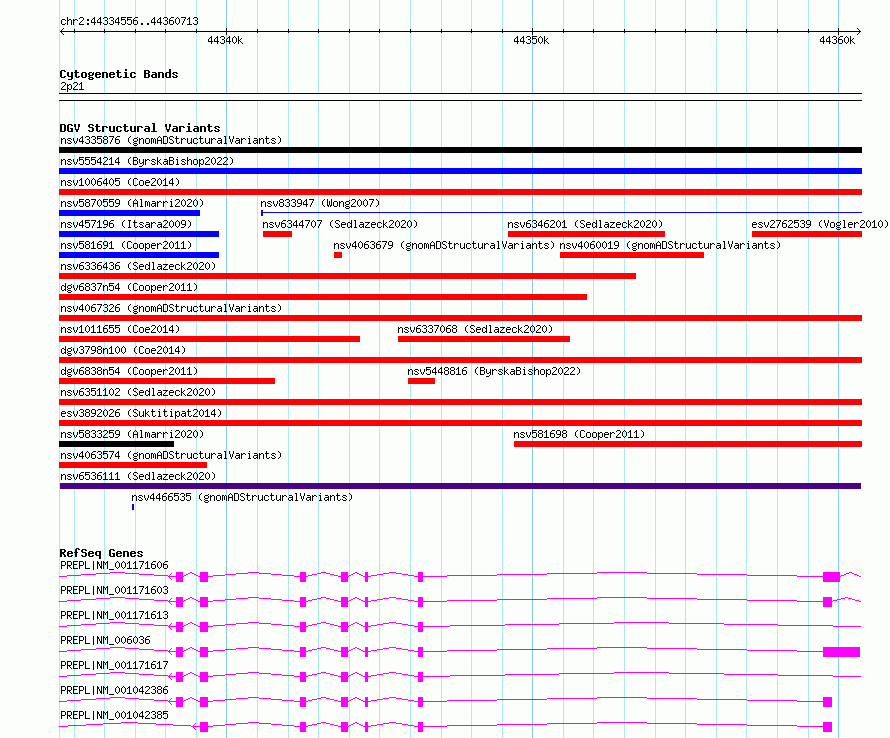Select nsv6536111 (Sedlazeck2020) label
This screenshot has width=890, height=738.
138,476
